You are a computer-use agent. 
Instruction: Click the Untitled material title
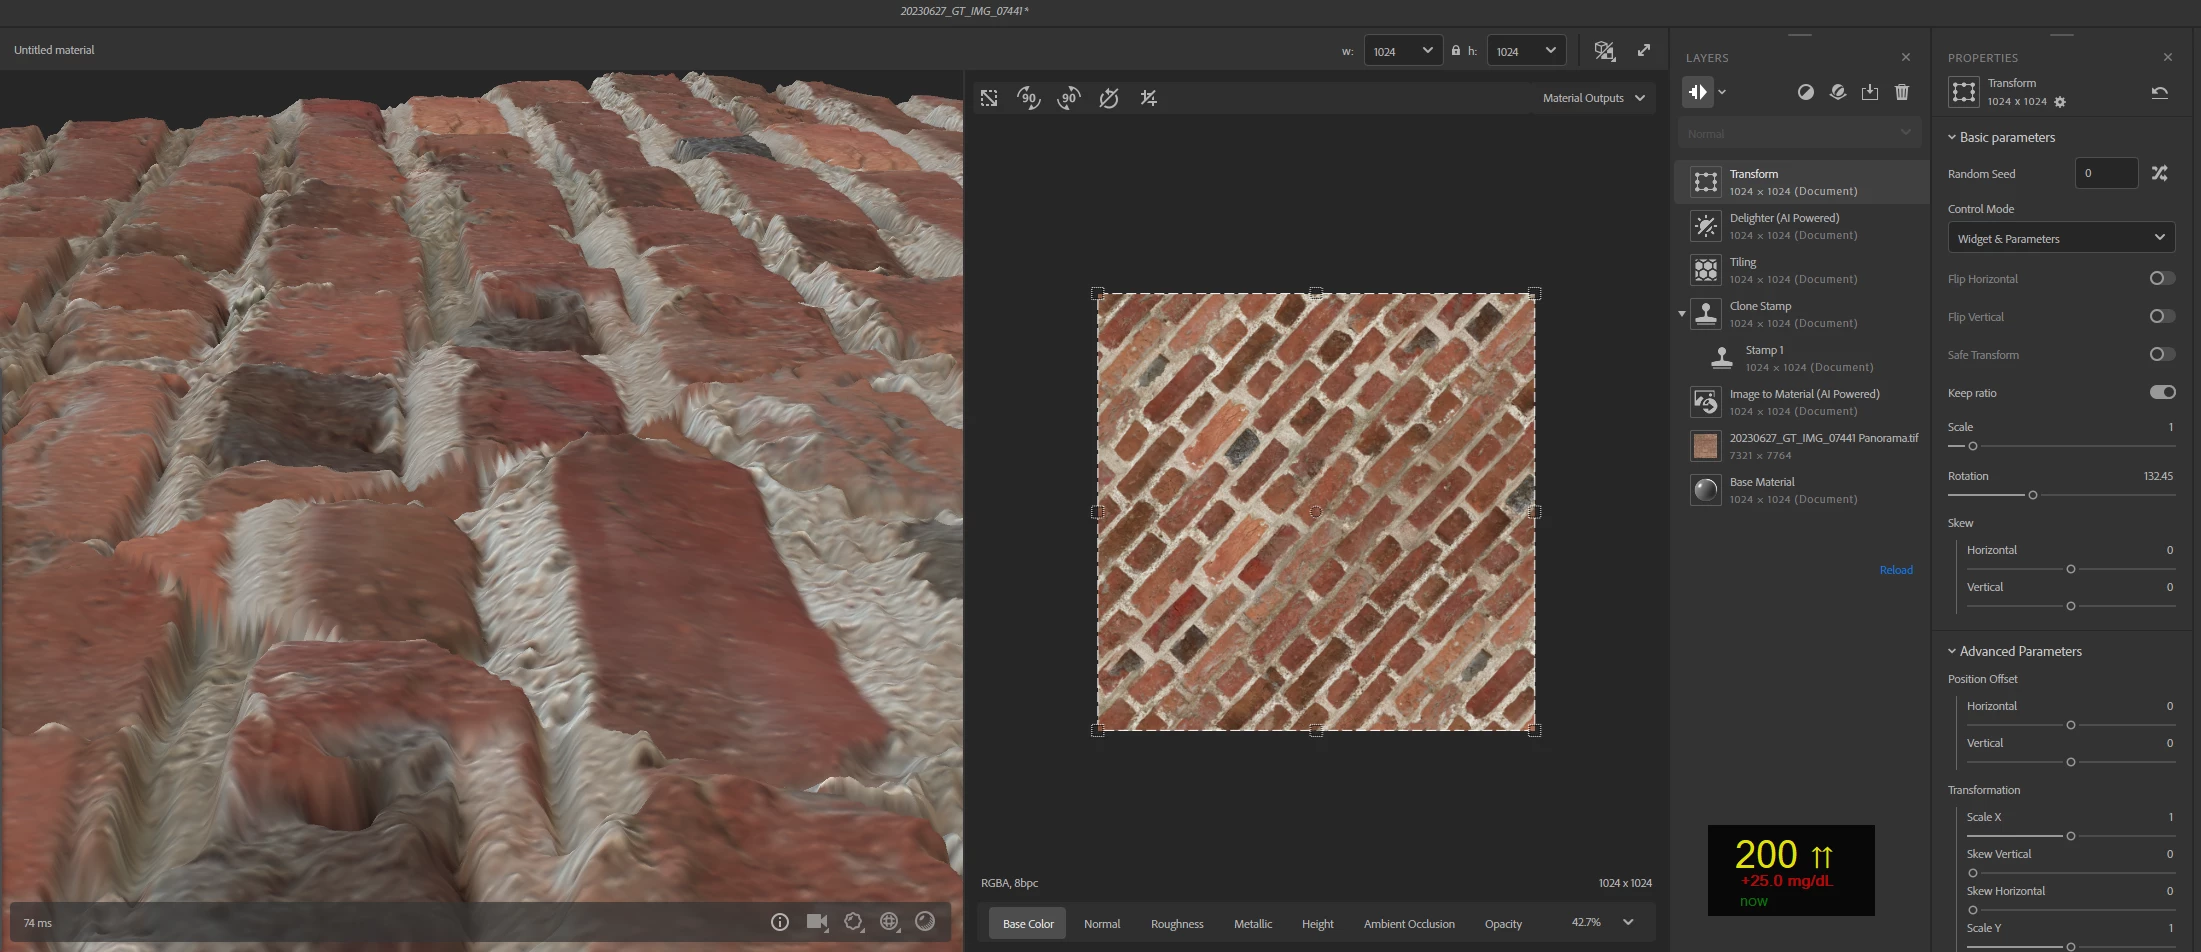54,50
